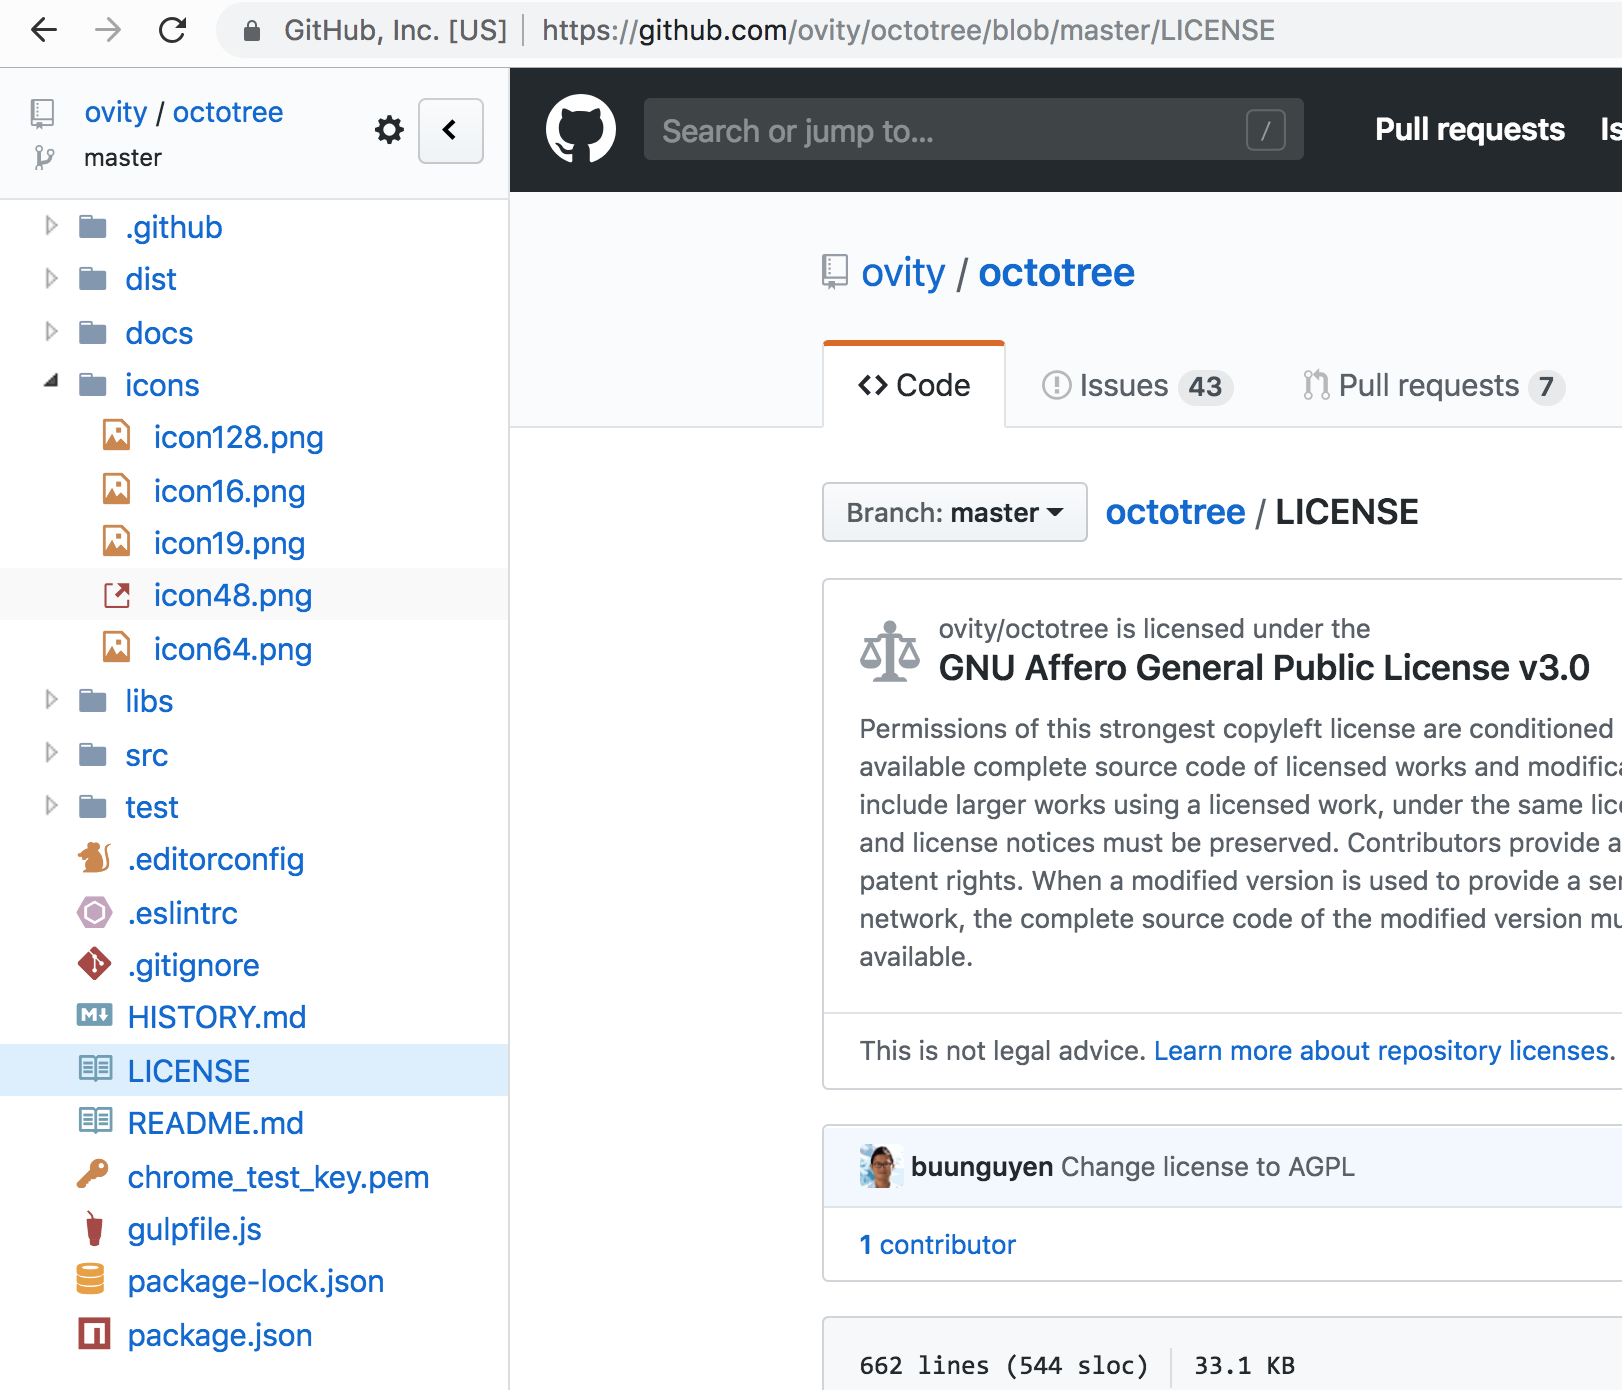Click octotree repo name in page title
Screen dimensions: 1622x1390
(x=1056, y=272)
